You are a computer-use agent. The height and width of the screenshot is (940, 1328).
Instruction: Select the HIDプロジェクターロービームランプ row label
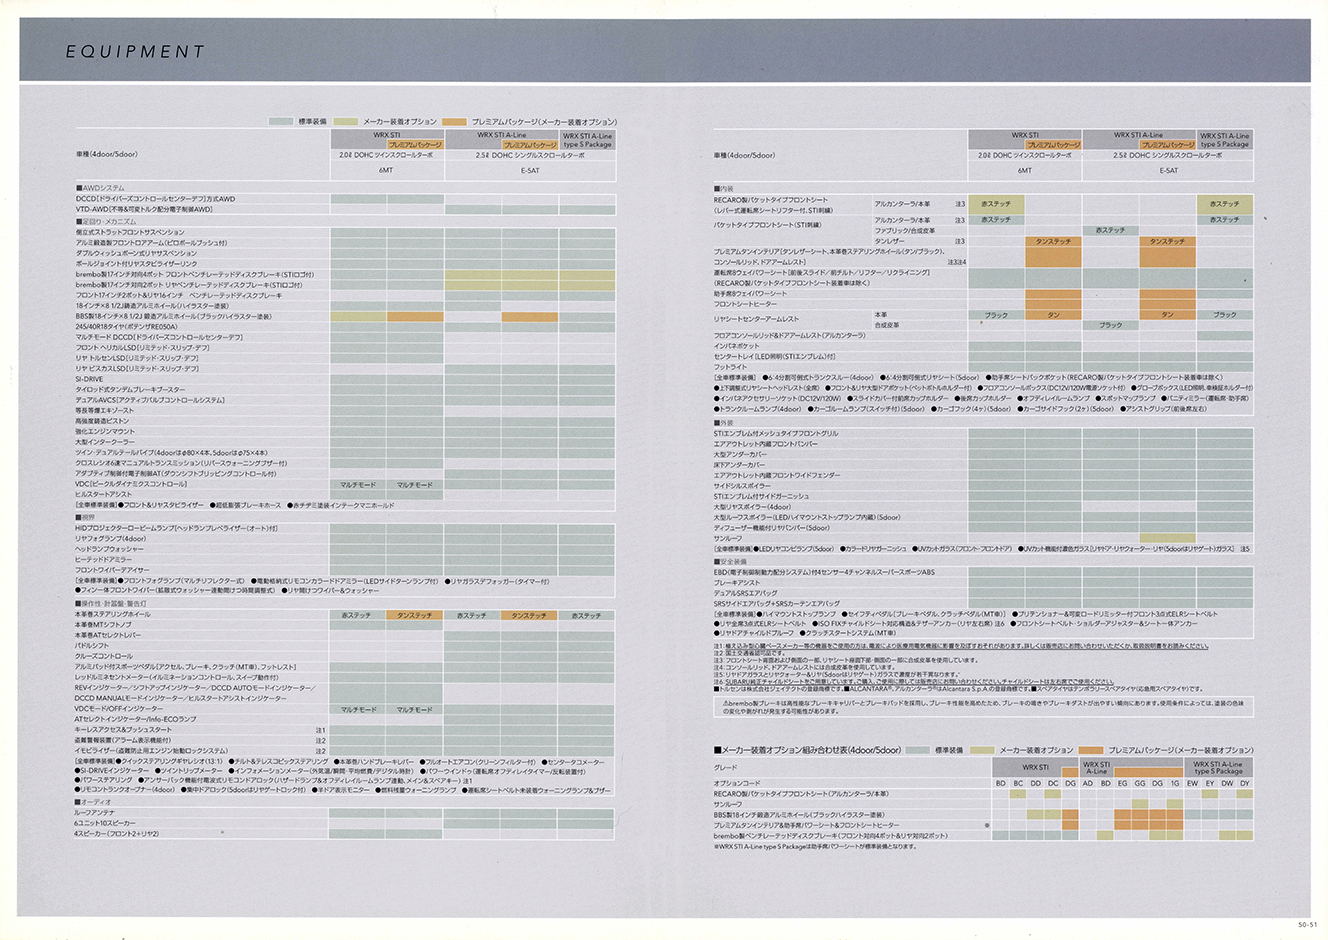pyautogui.click(x=176, y=528)
